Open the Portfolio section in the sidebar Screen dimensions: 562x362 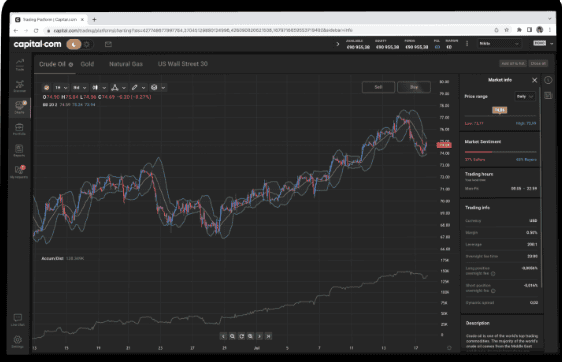coord(19,129)
